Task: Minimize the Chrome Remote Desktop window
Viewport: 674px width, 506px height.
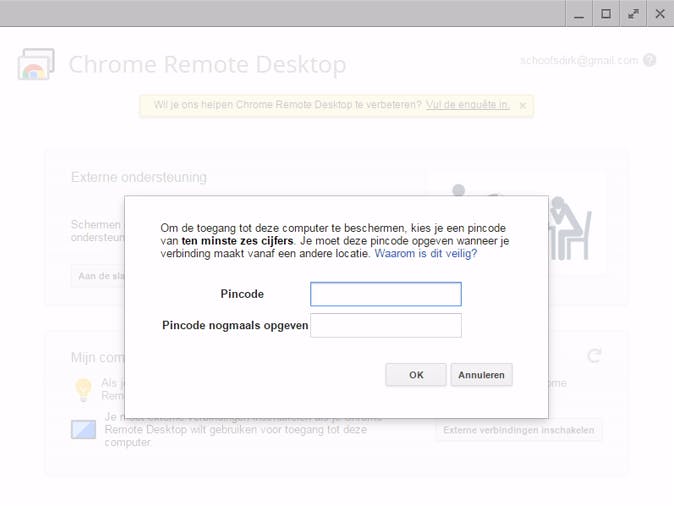Action: (x=579, y=14)
